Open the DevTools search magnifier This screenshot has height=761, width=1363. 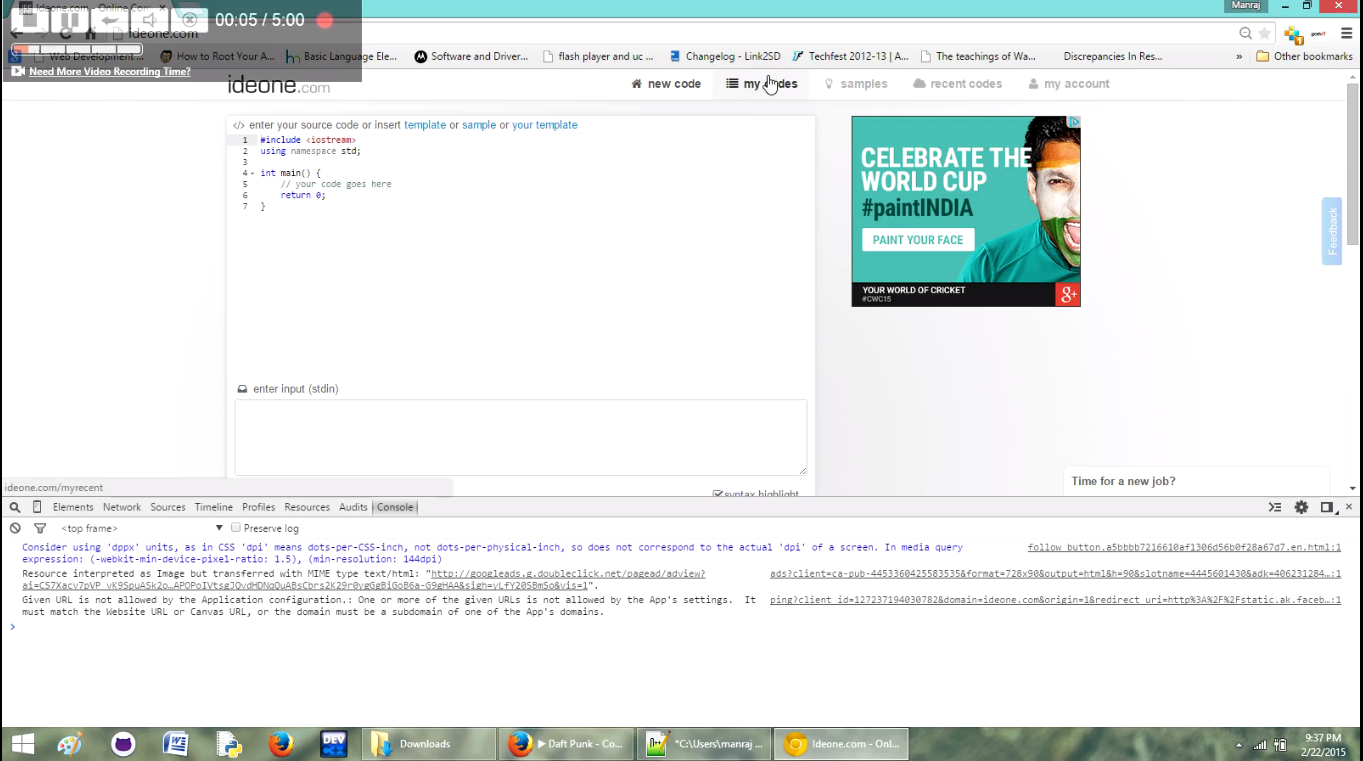[15, 508]
